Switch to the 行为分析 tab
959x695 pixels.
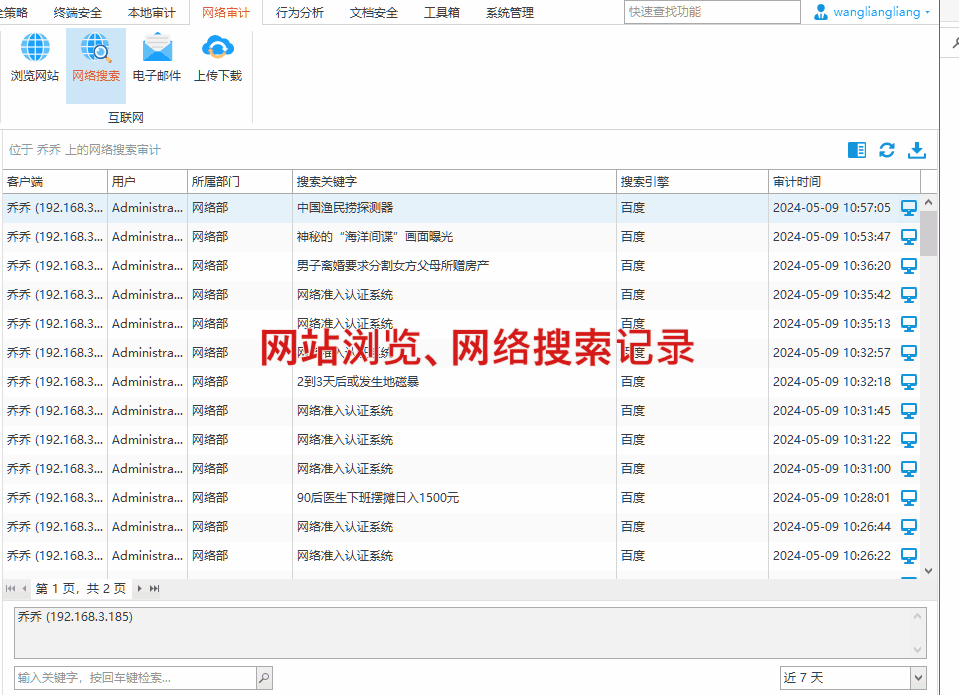click(x=299, y=13)
